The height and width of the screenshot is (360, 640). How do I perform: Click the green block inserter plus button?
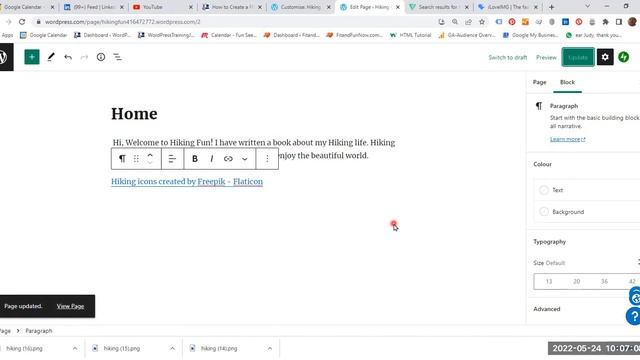tap(32, 57)
